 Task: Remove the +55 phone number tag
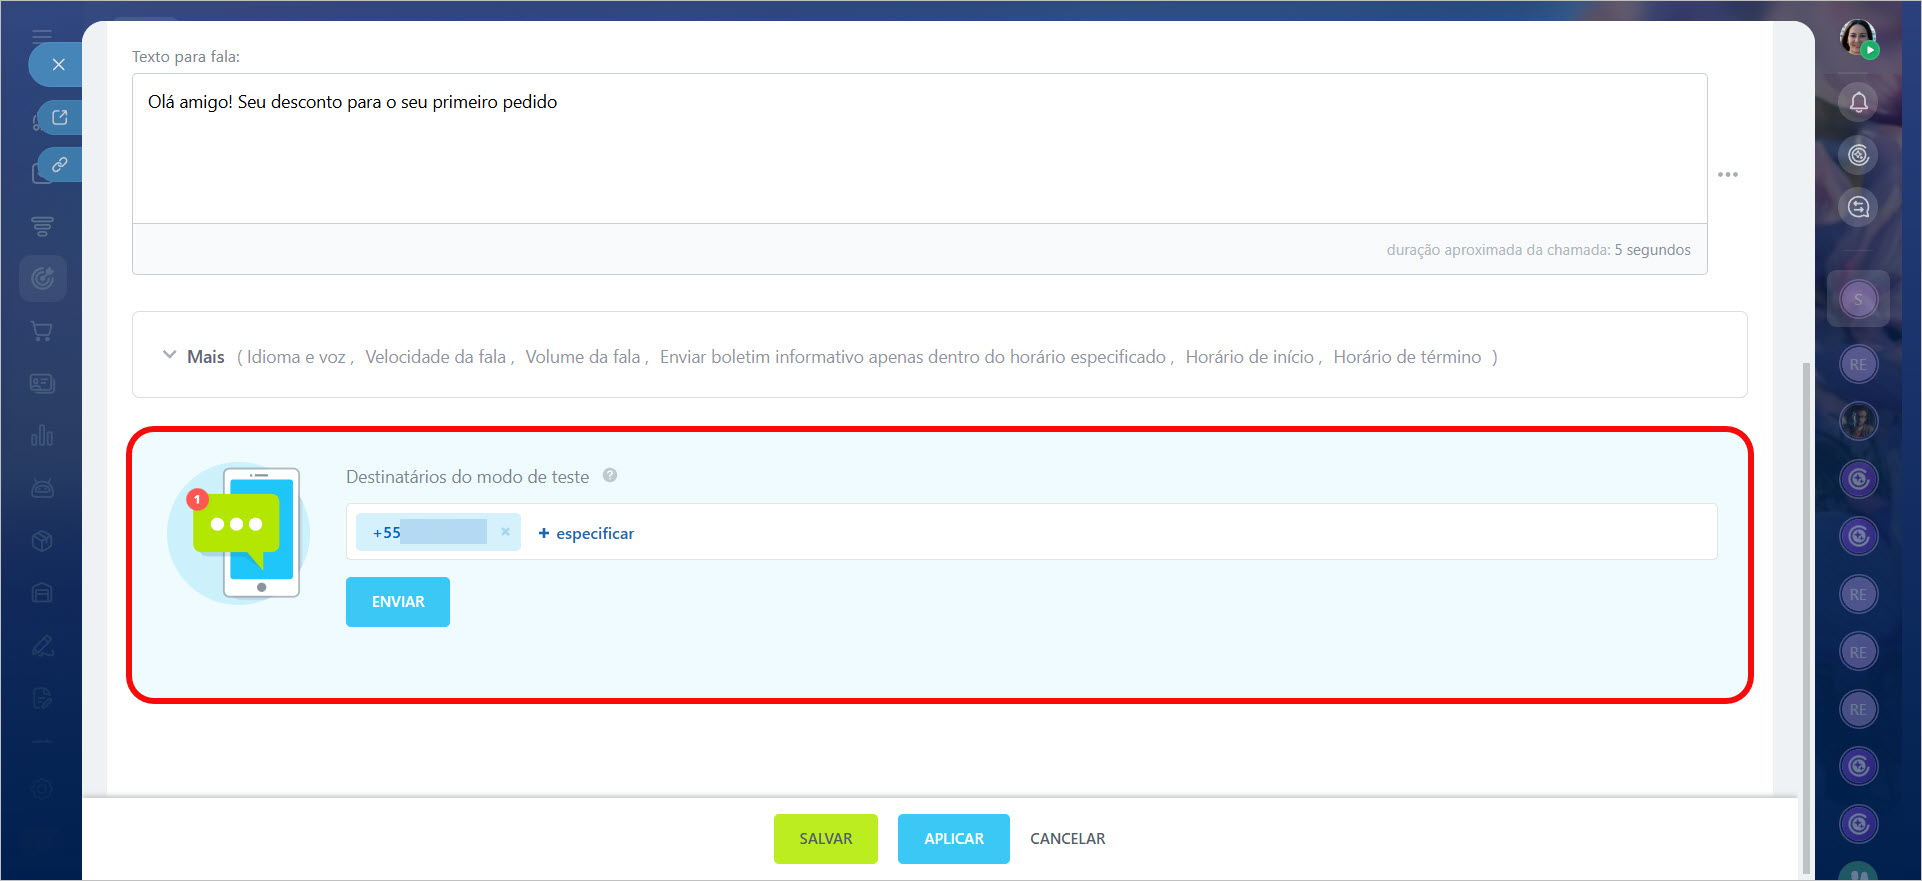[505, 532]
